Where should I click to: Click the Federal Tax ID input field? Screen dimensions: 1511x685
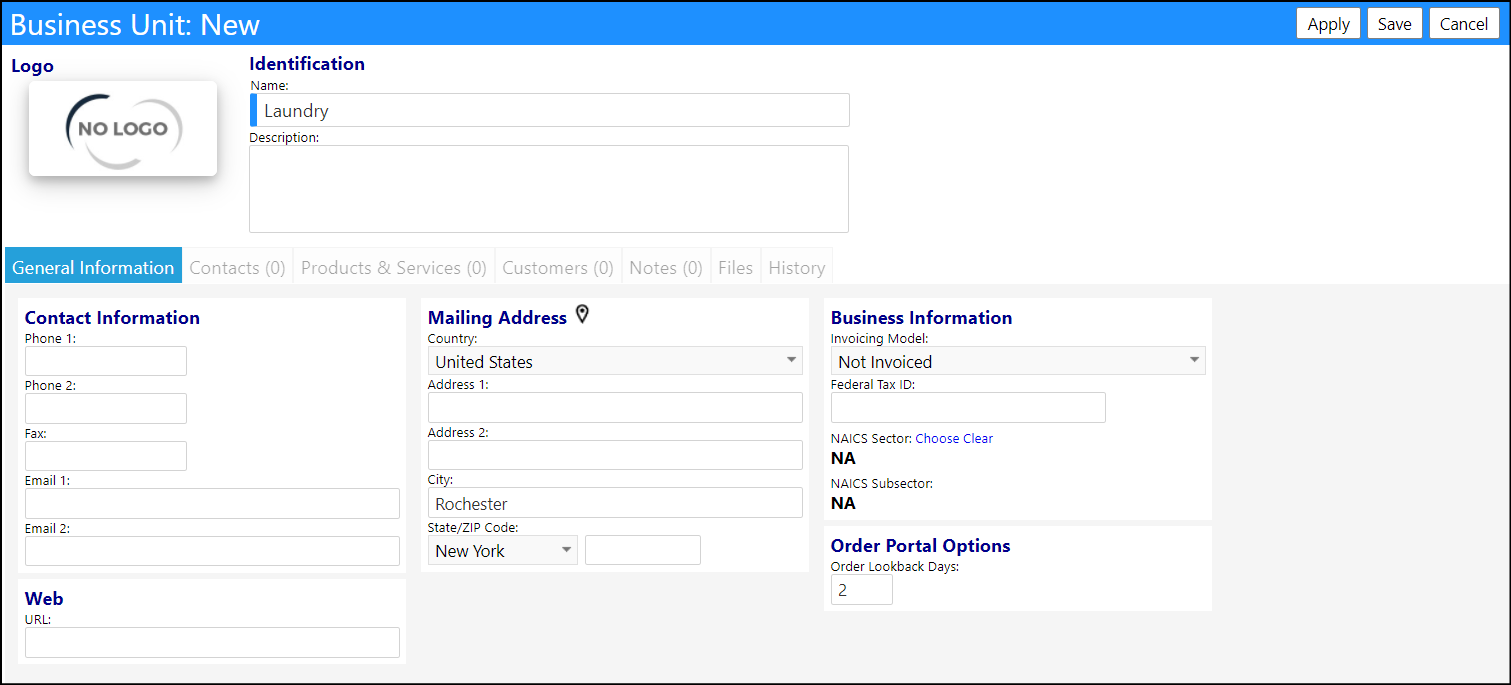click(x=968, y=407)
